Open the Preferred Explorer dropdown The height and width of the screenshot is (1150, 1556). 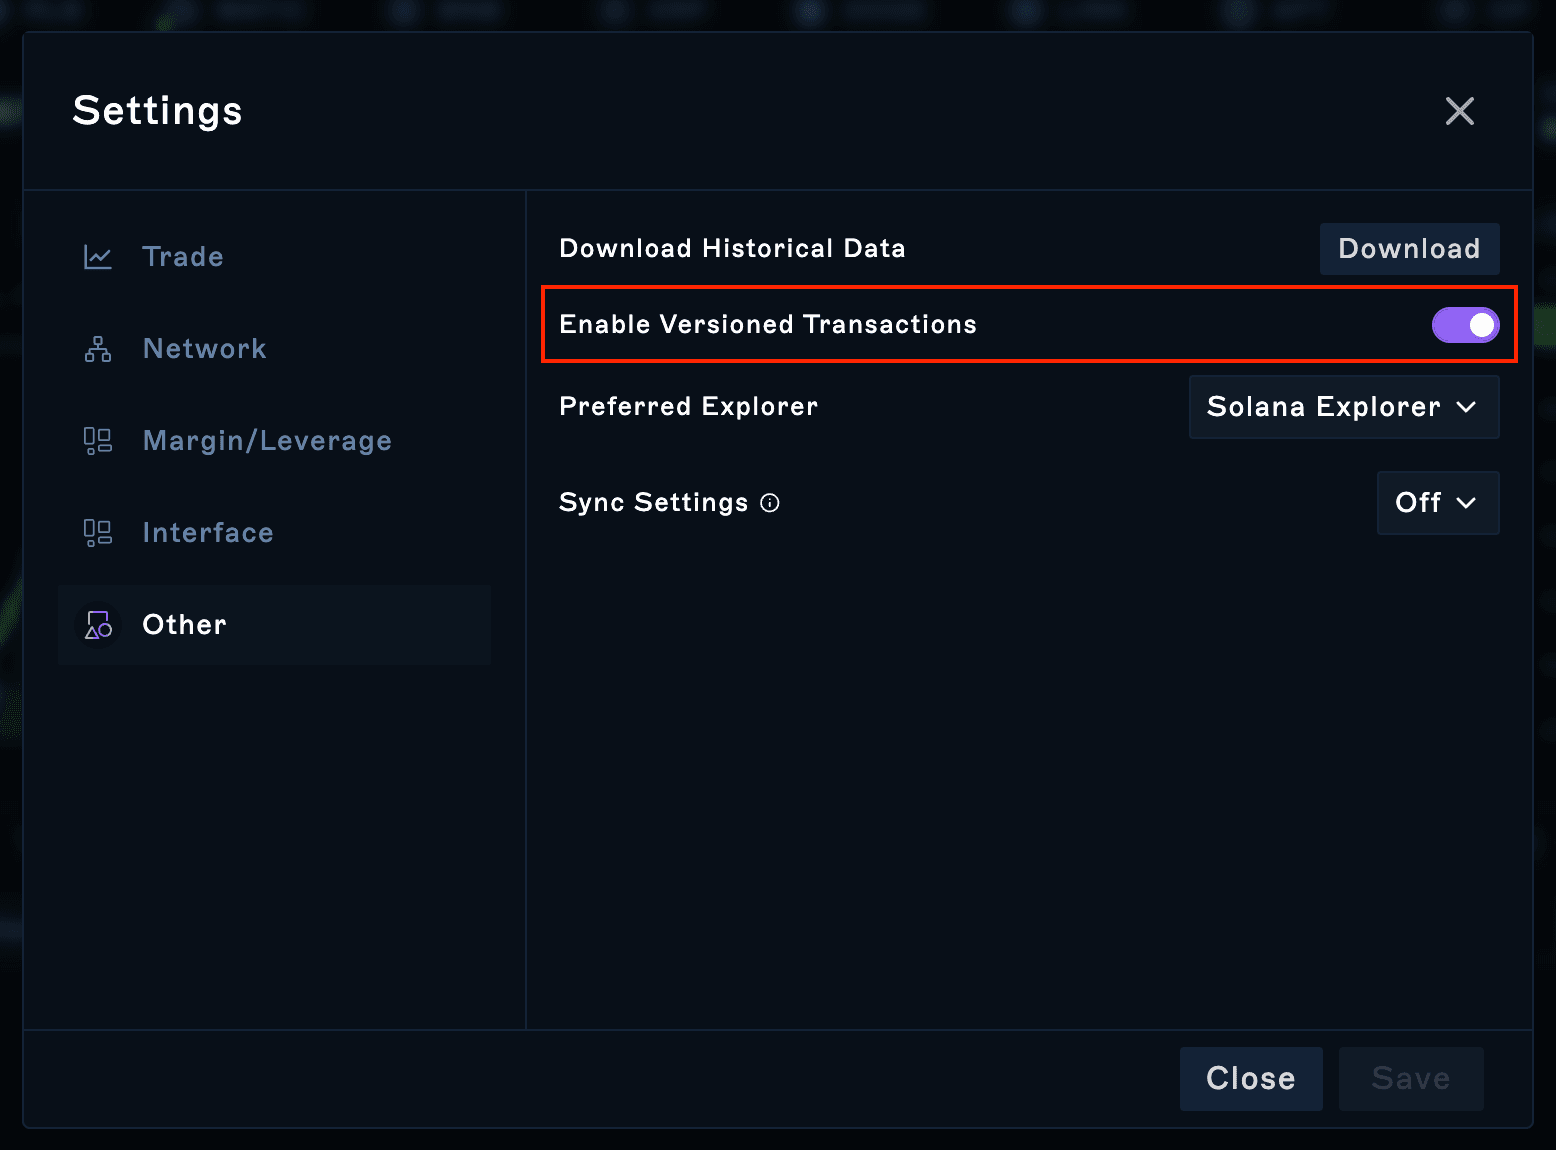pos(1343,407)
